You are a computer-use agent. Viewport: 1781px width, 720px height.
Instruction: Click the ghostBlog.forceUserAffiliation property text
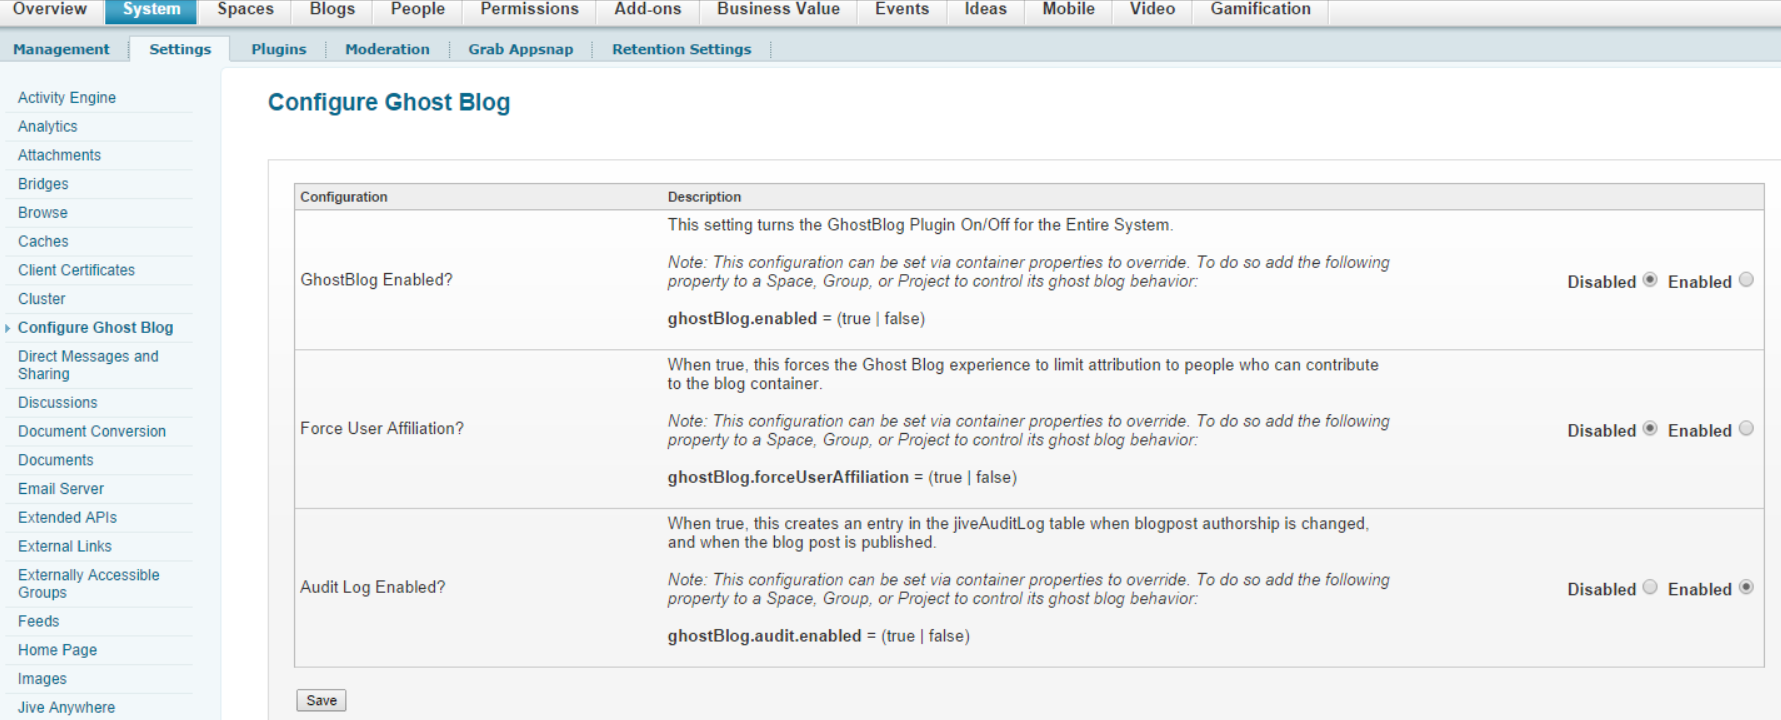pos(788,478)
